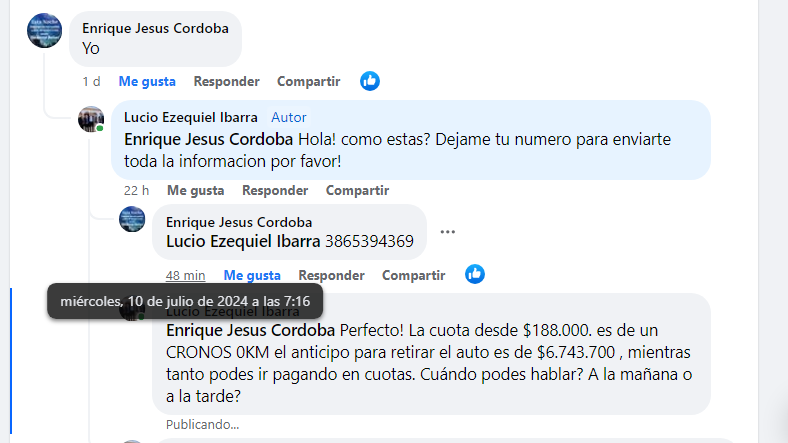Open the "Lucio Ezequiel Ibarra" author name beside the Autor badge
Viewport: 788px width, 443px height.
click(x=191, y=117)
